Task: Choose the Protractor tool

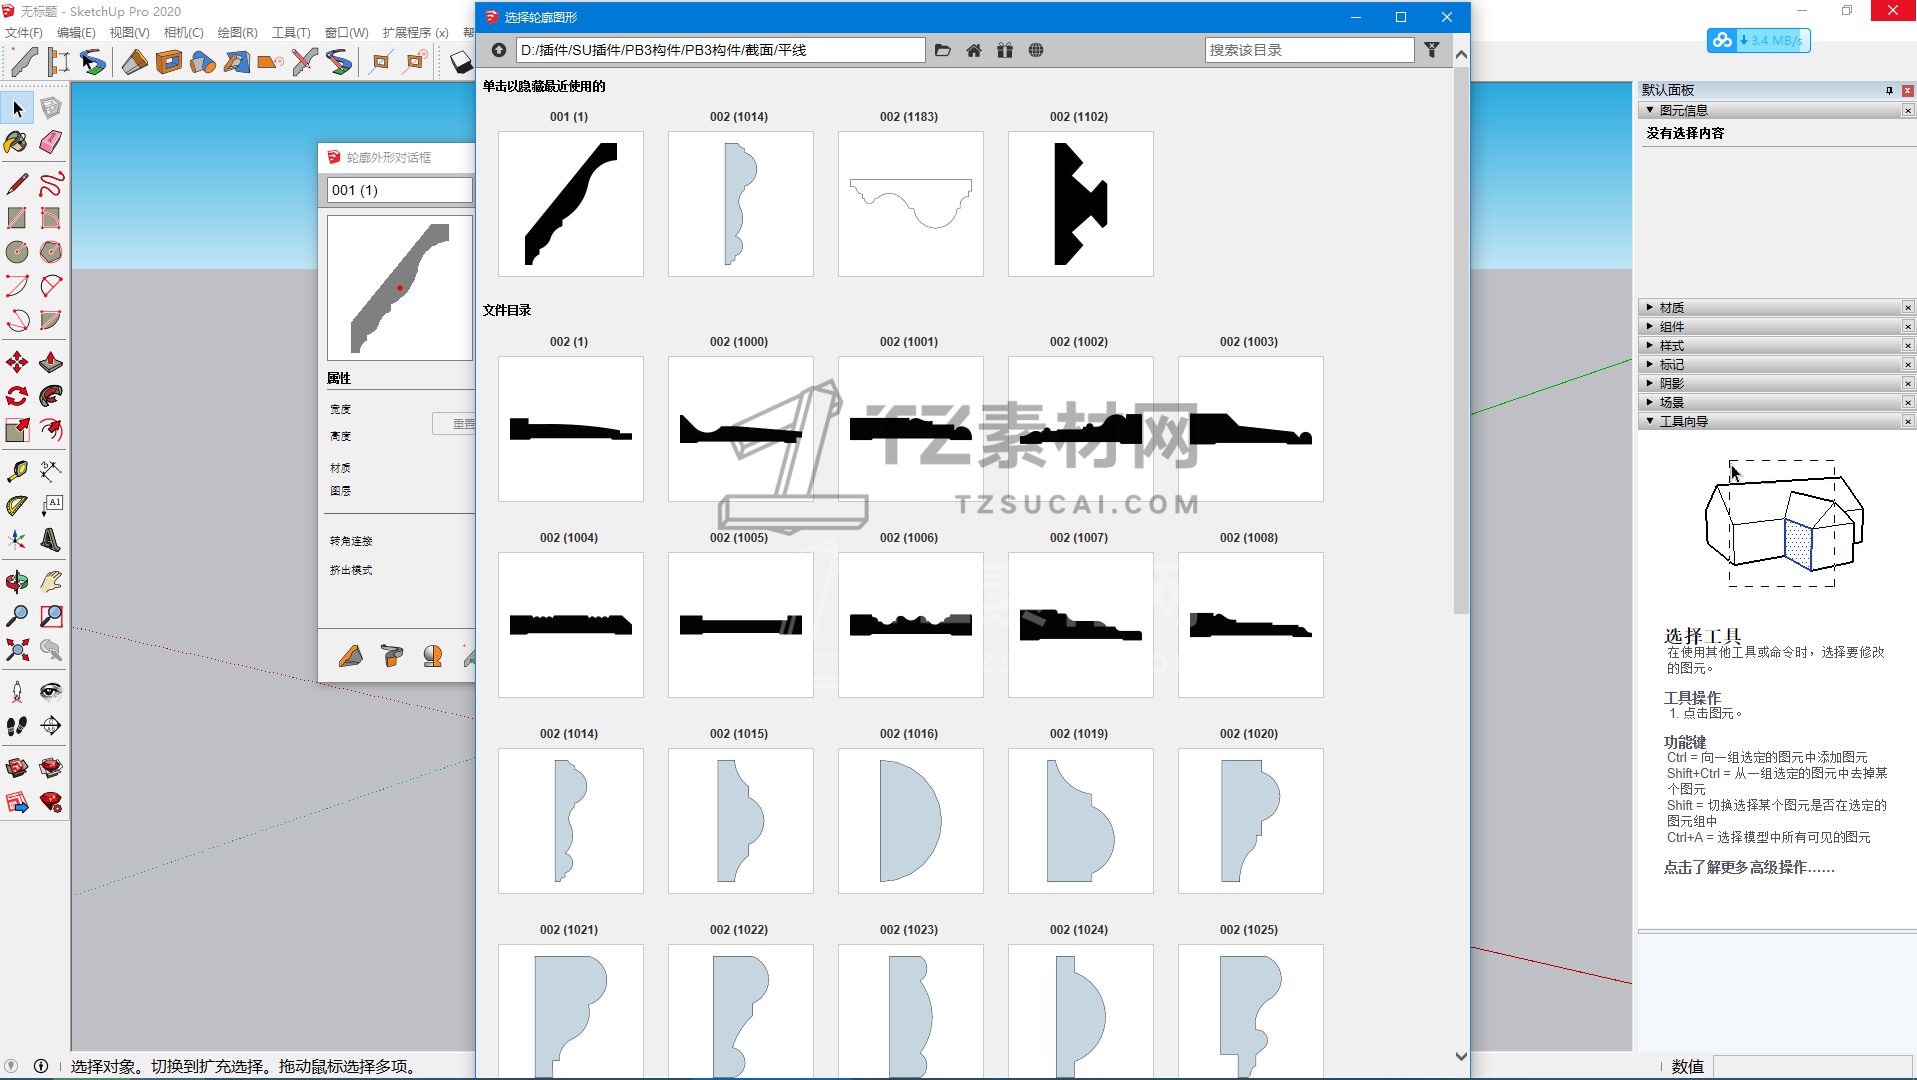Action: click(17, 506)
